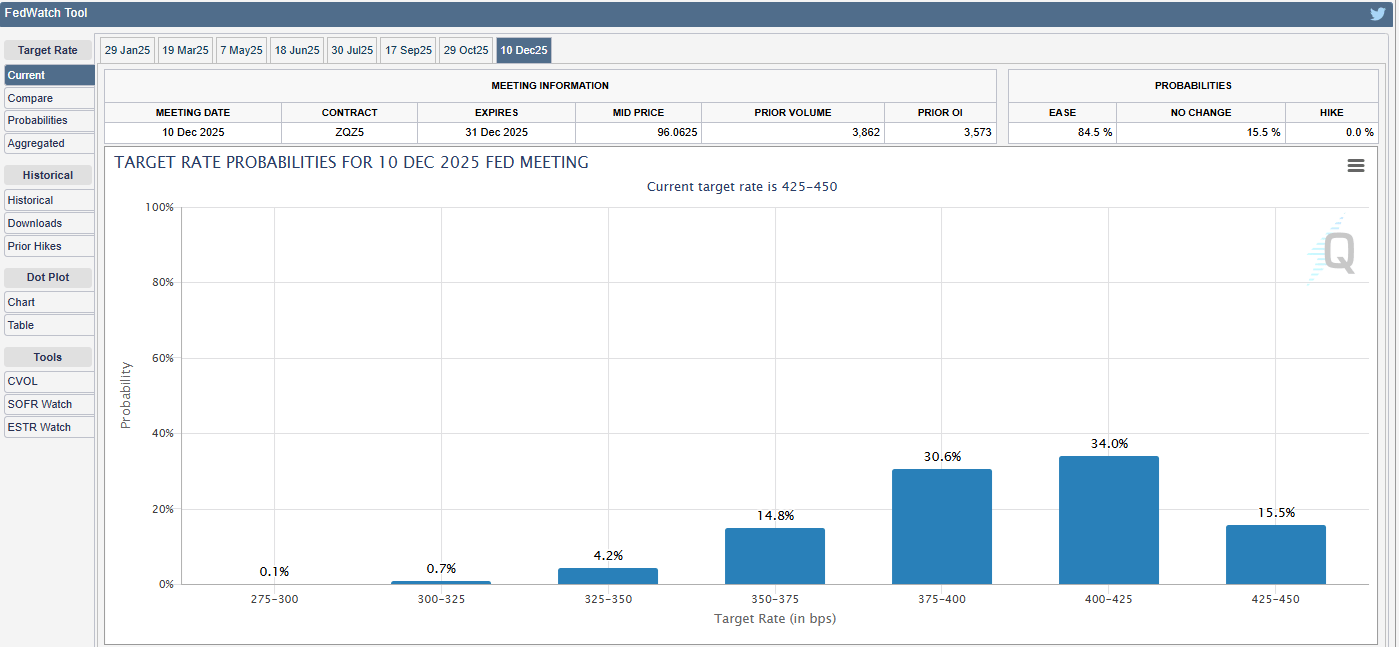Open the 7 May25 meeting tab

coord(241,49)
